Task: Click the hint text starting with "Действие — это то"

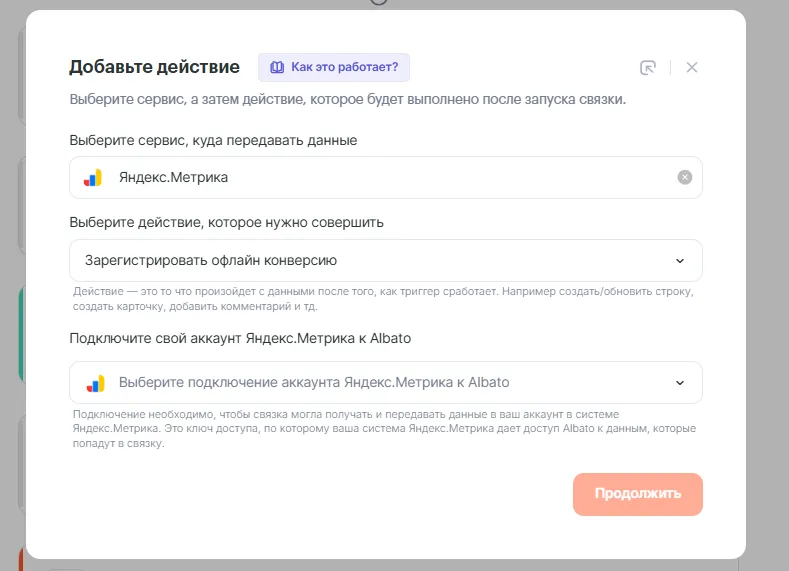Action: 383,299
